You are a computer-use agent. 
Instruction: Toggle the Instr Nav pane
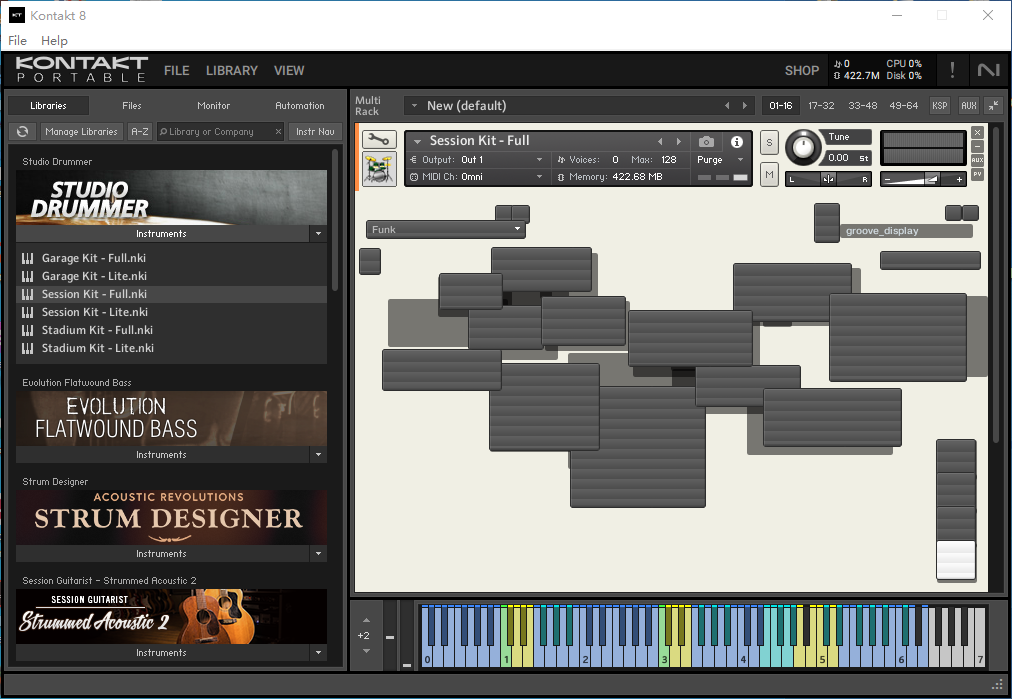(x=315, y=131)
